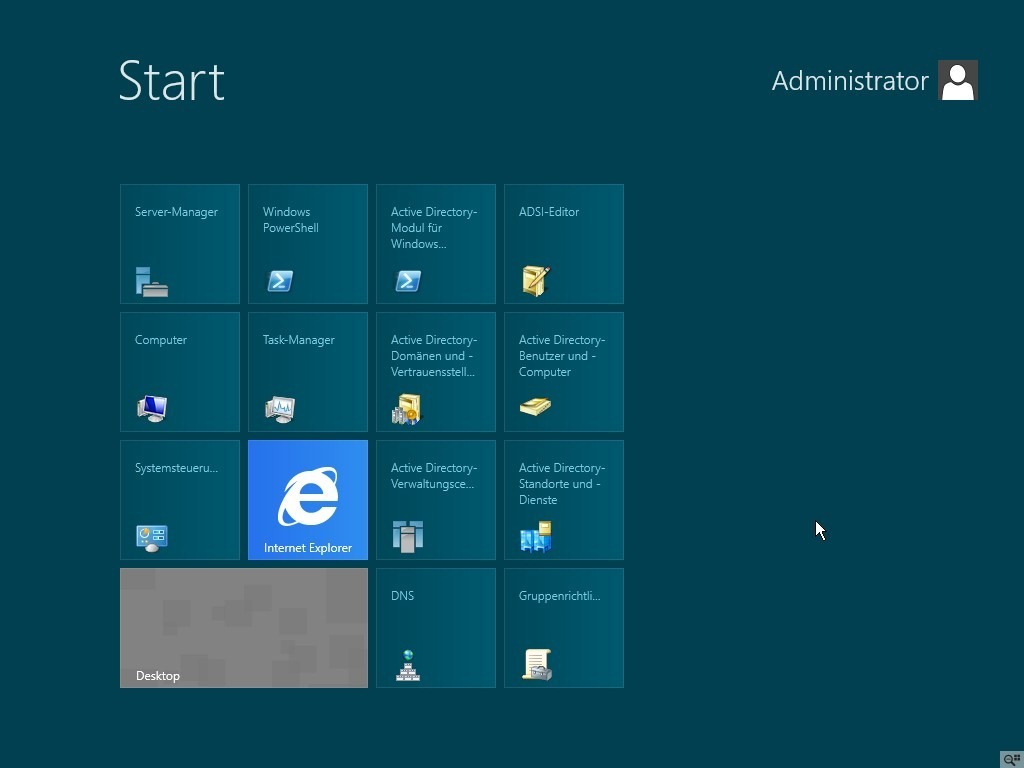Open the Gruppenrichtlinien scroll icon
This screenshot has width=1024, height=768.
point(537,665)
